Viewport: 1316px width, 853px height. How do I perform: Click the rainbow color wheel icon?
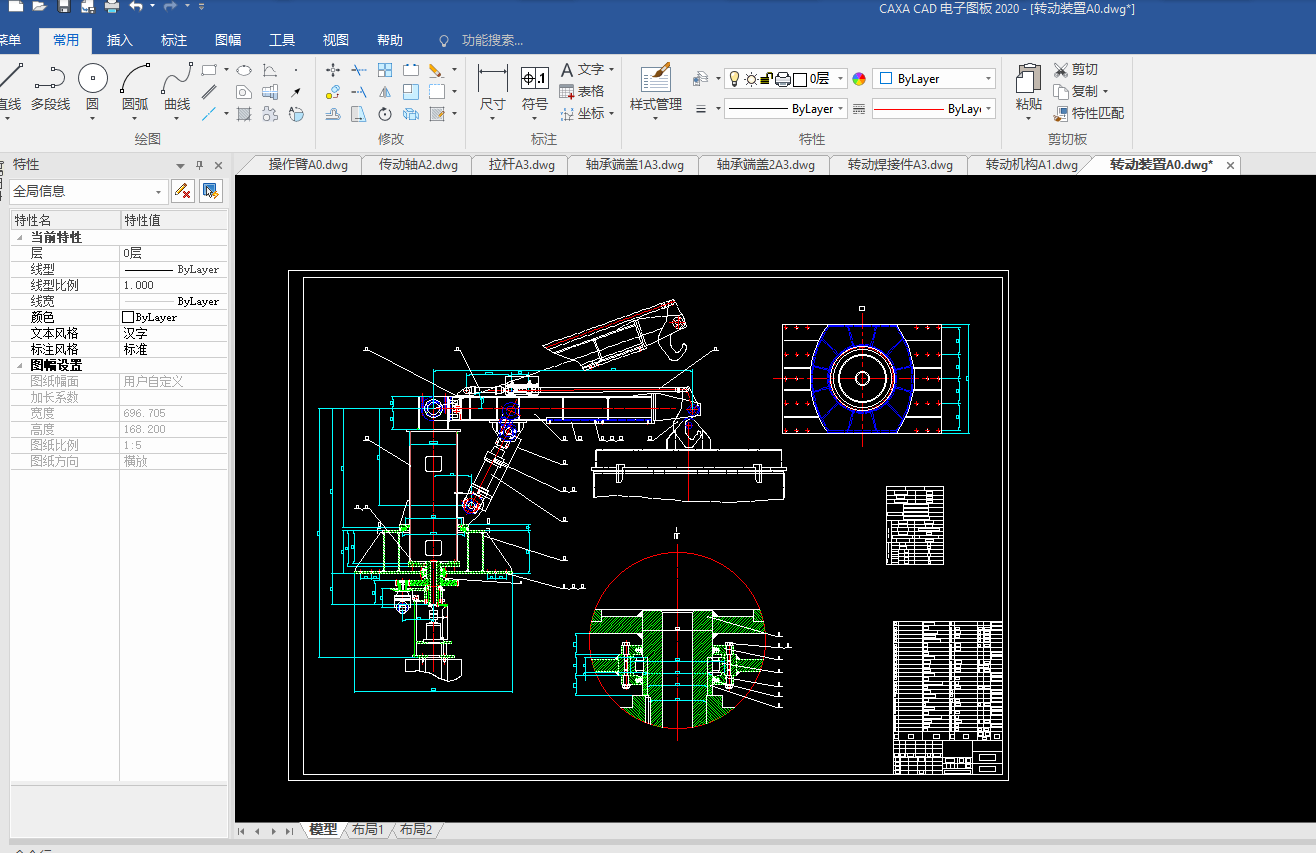click(x=859, y=79)
